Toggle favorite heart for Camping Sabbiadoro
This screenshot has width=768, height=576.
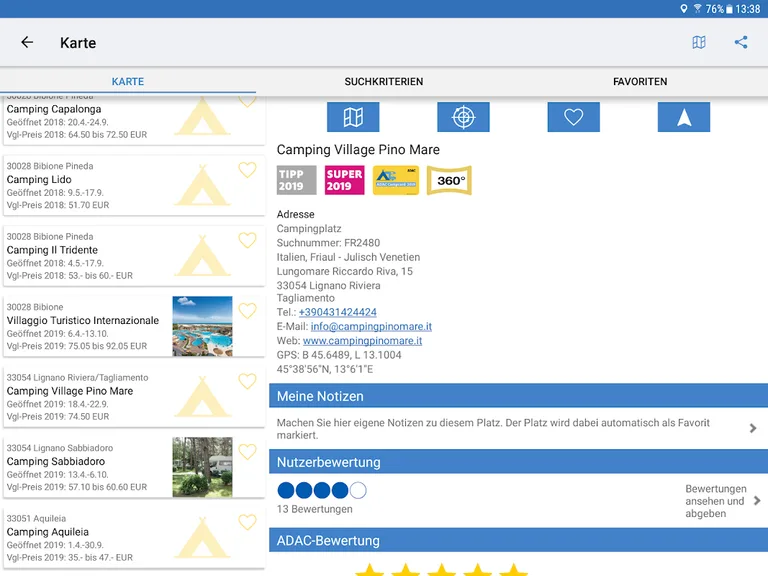pyautogui.click(x=247, y=452)
